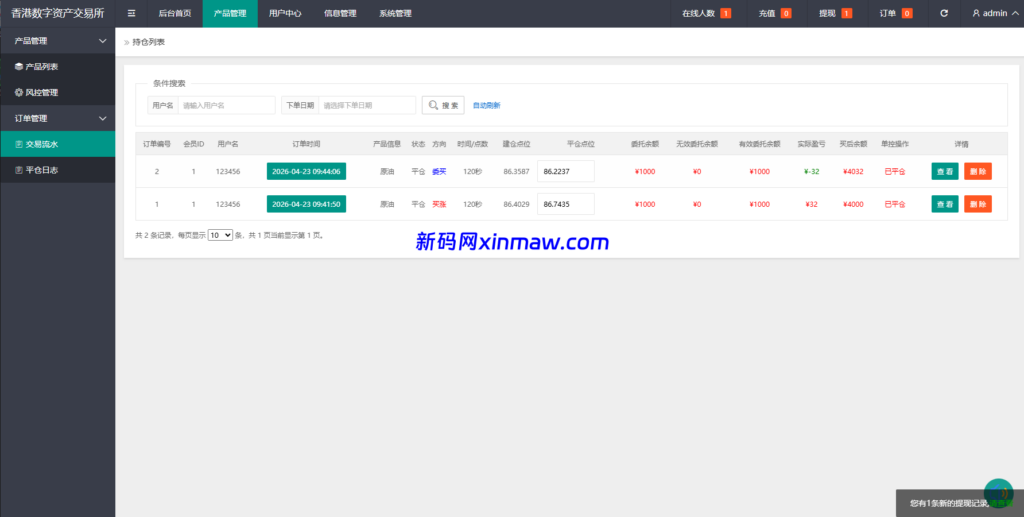This screenshot has width=1024, height=517.
Task: Click 删除 for order 1
Action: (978, 204)
